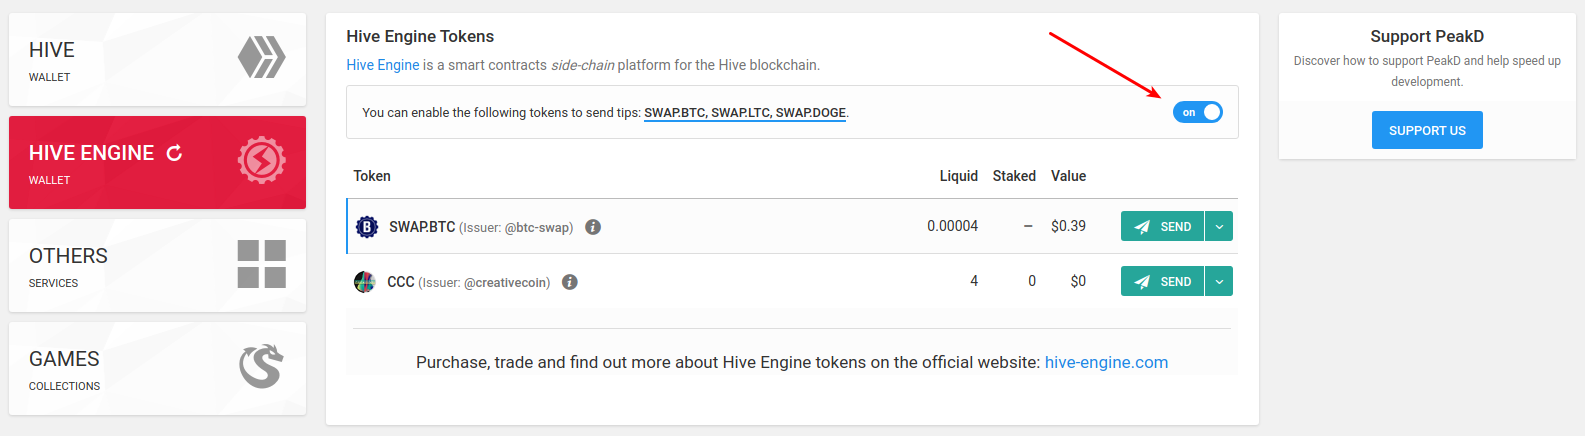This screenshot has width=1585, height=436.
Task: Open the Hive Engine link
Action: click(383, 65)
